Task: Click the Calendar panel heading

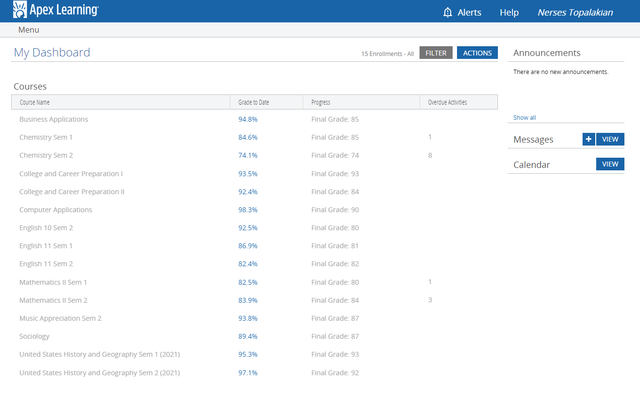Action: click(531, 165)
